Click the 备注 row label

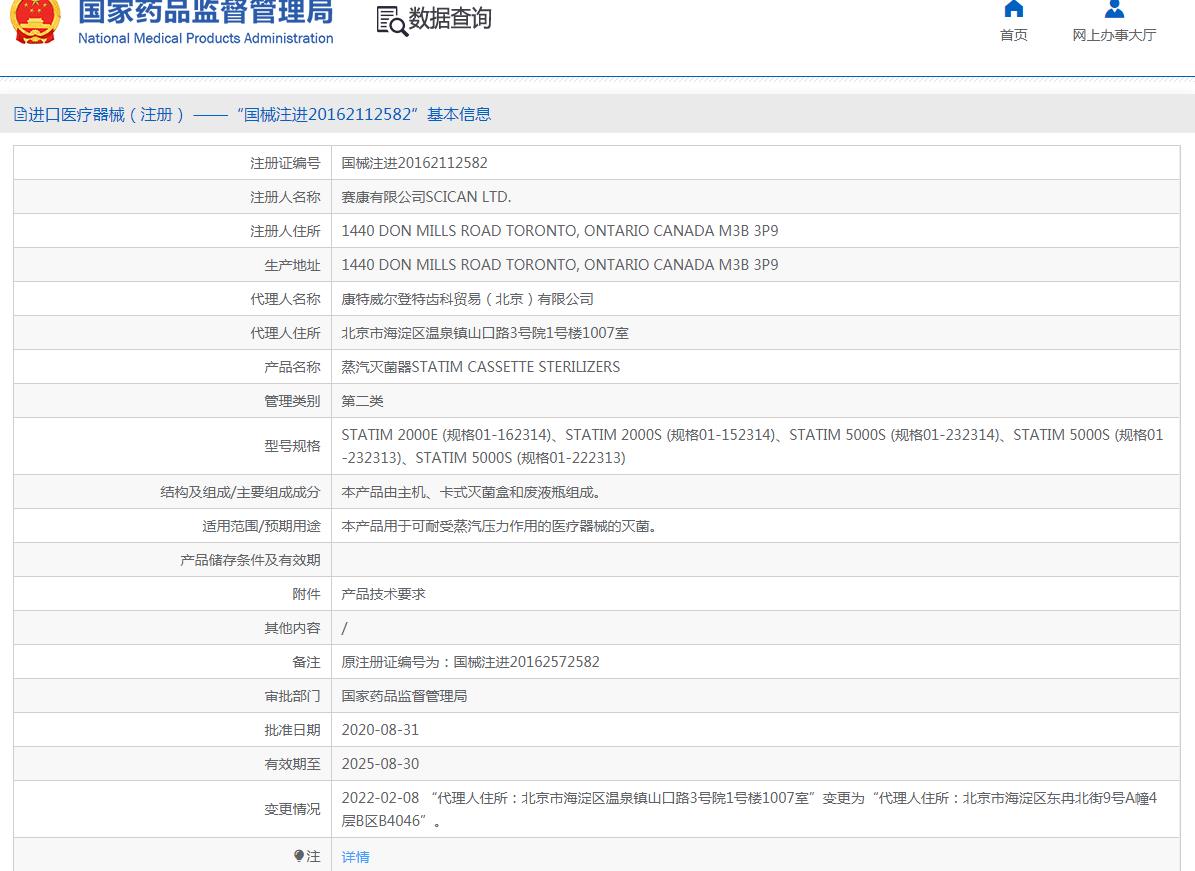(x=306, y=661)
